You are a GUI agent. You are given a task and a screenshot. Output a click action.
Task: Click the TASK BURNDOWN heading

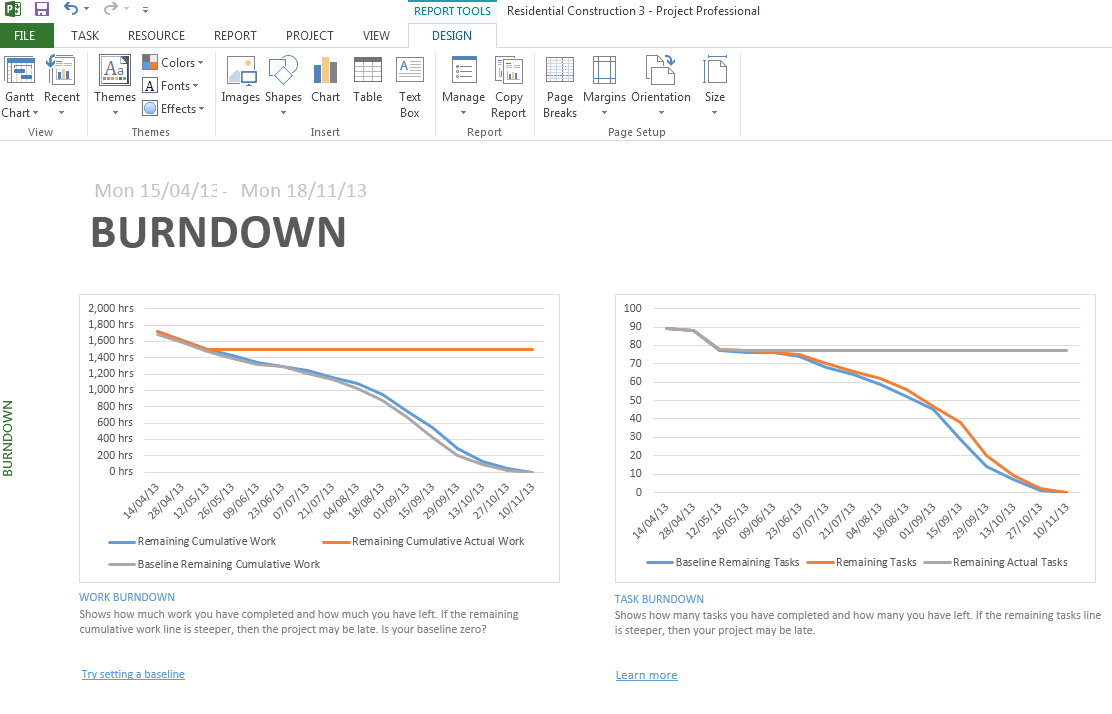pyautogui.click(x=659, y=599)
